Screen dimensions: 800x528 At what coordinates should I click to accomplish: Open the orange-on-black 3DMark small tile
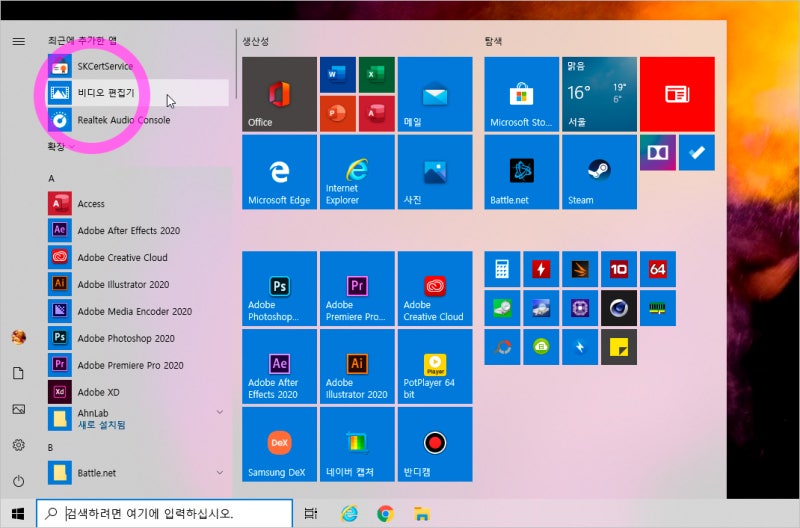[580, 269]
